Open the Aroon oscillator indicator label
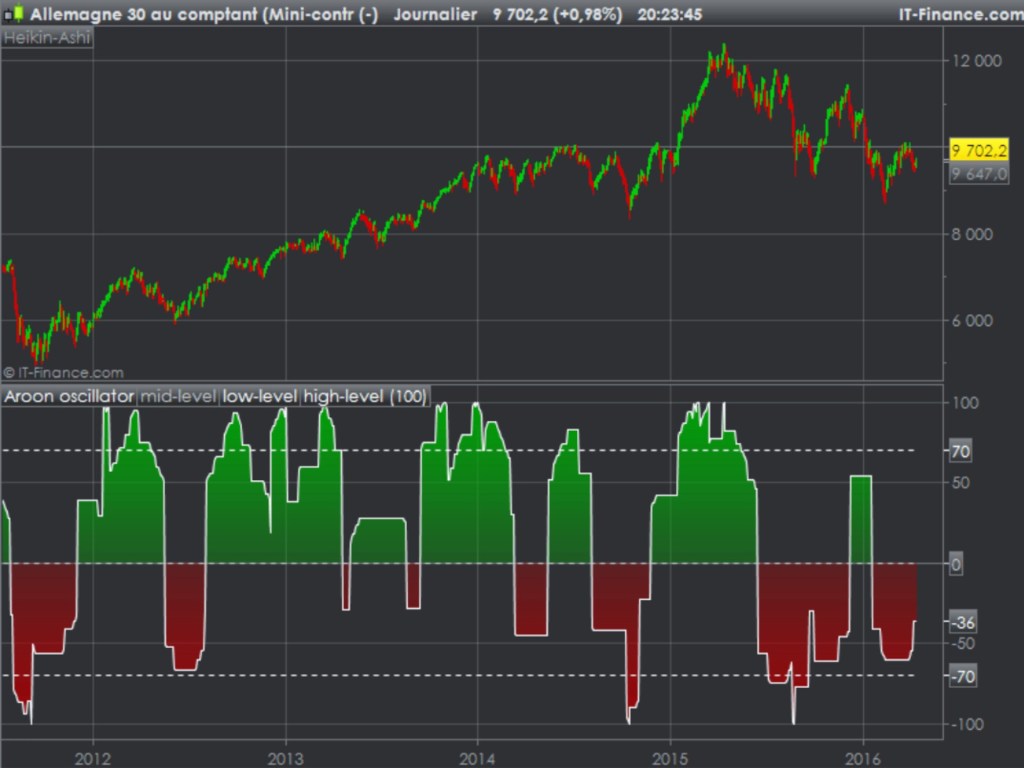 (x=69, y=397)
